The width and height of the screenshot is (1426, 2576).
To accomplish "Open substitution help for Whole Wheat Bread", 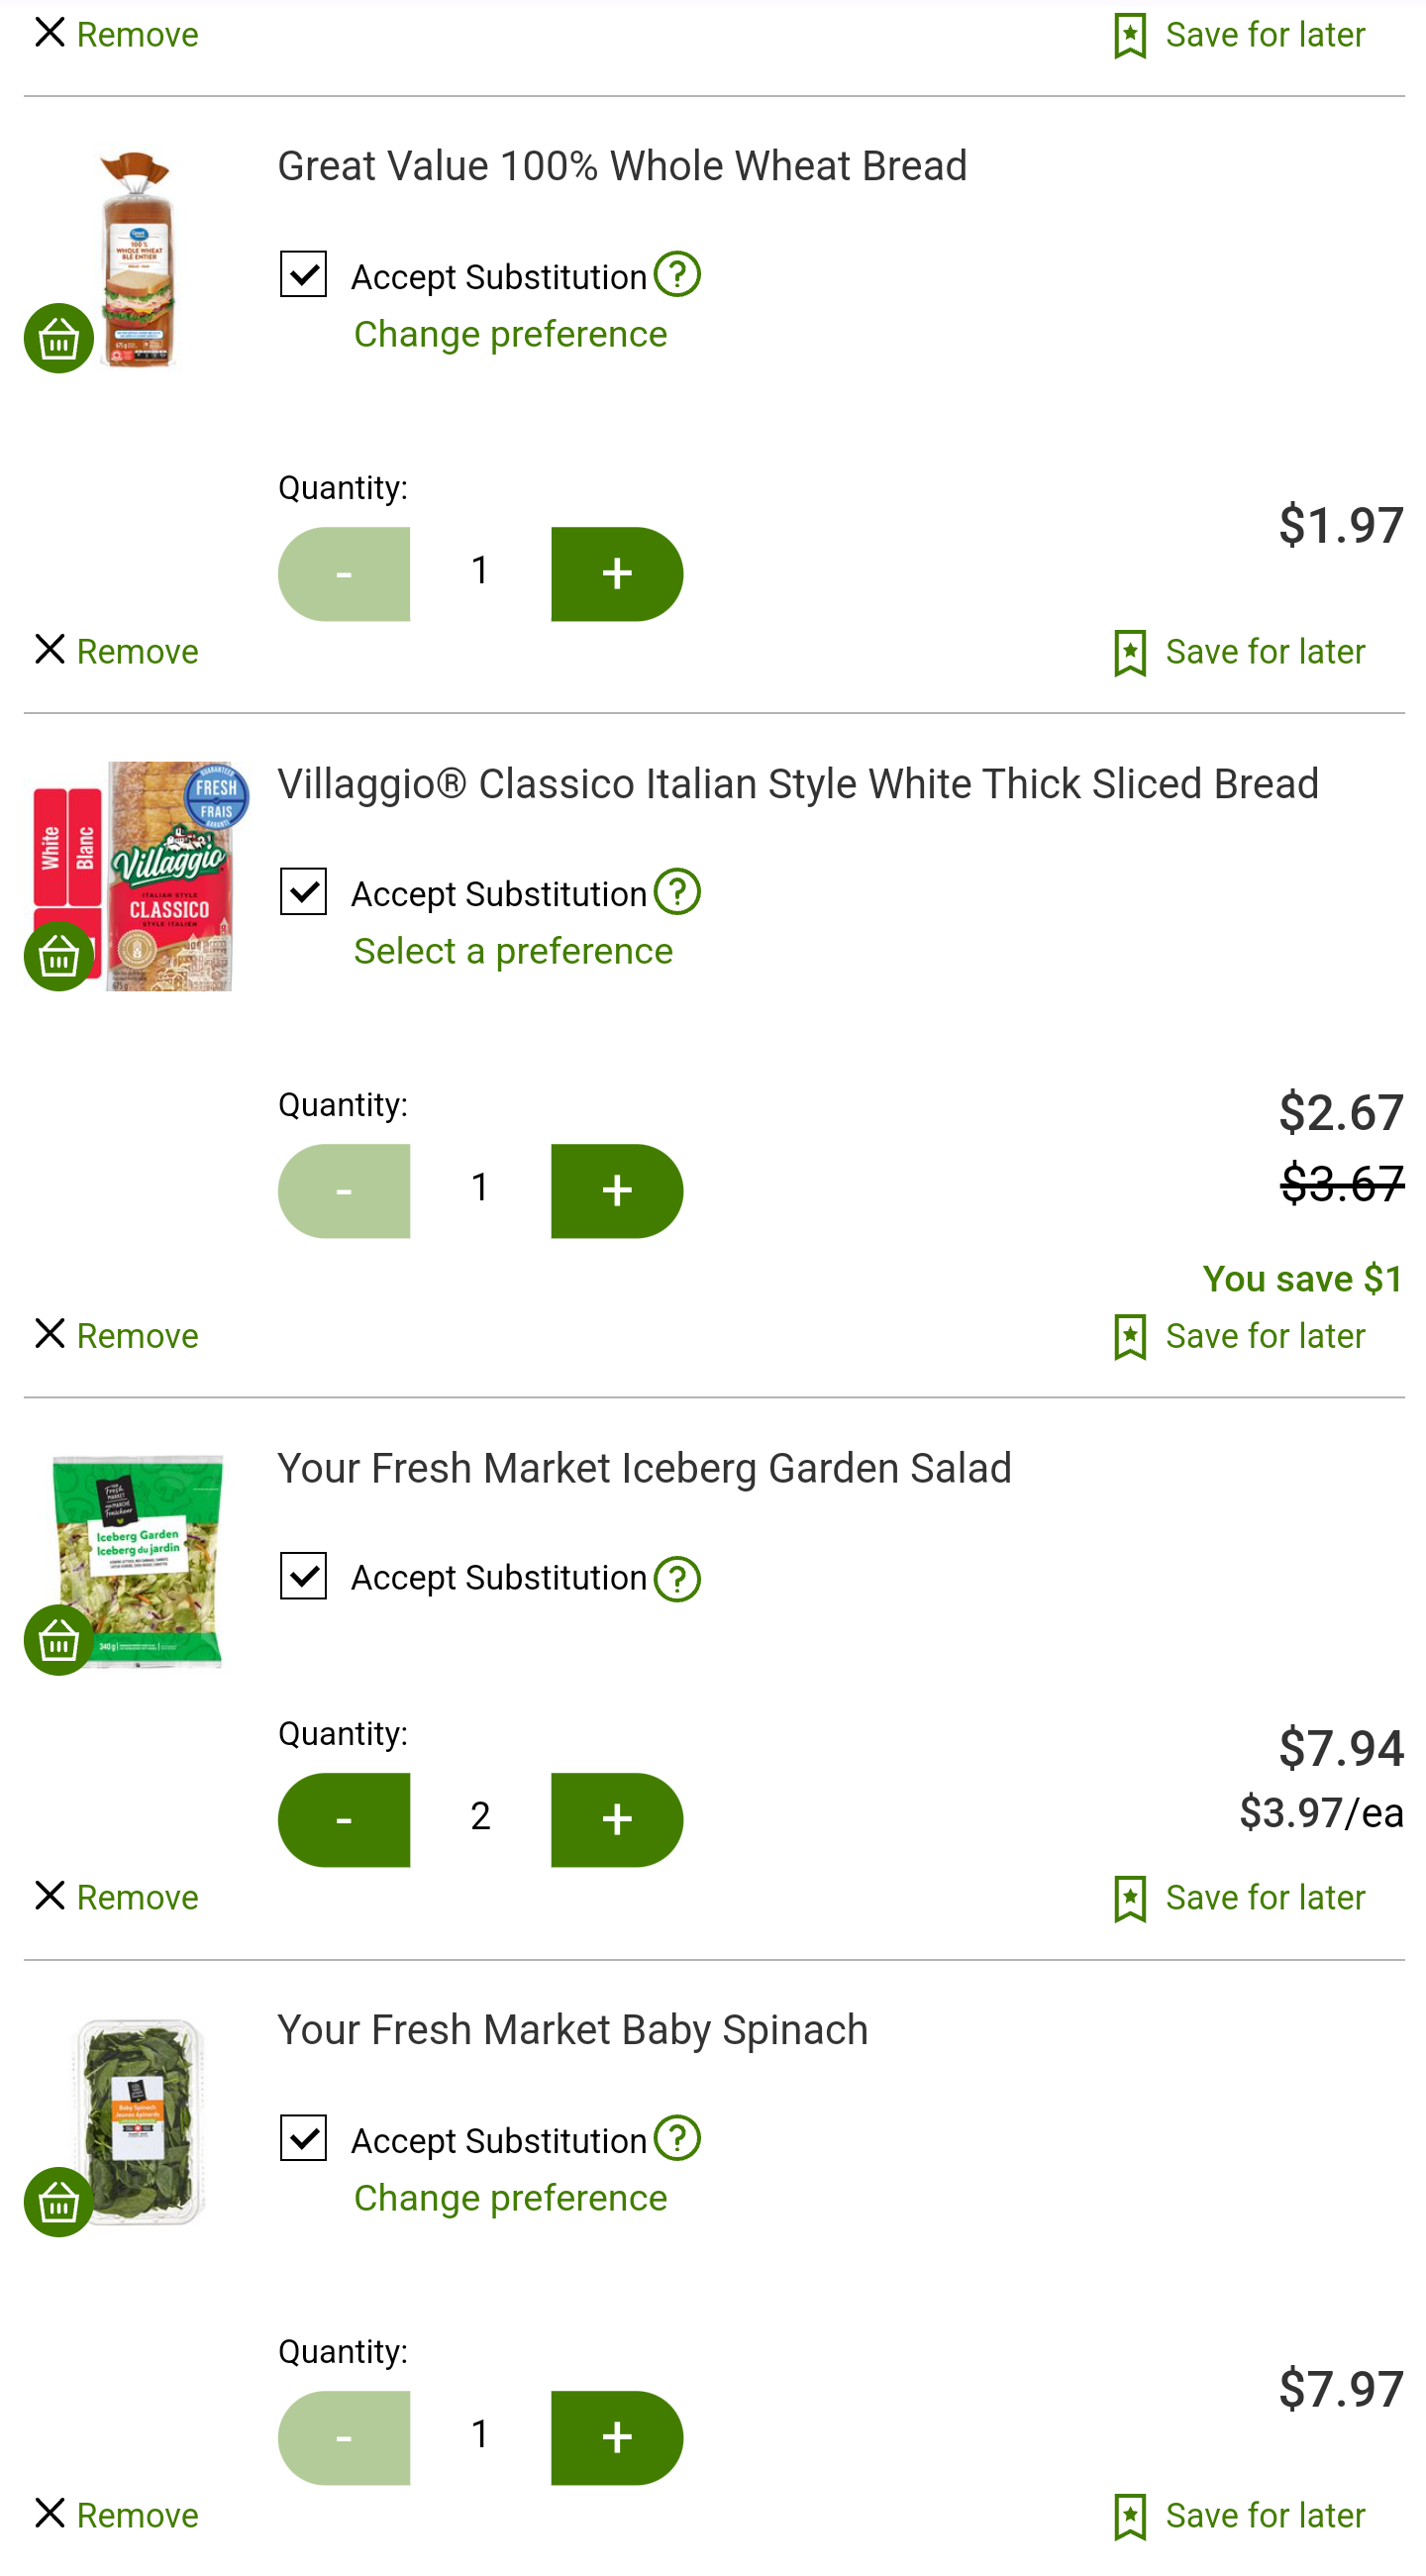I will (x=677, y=274).
